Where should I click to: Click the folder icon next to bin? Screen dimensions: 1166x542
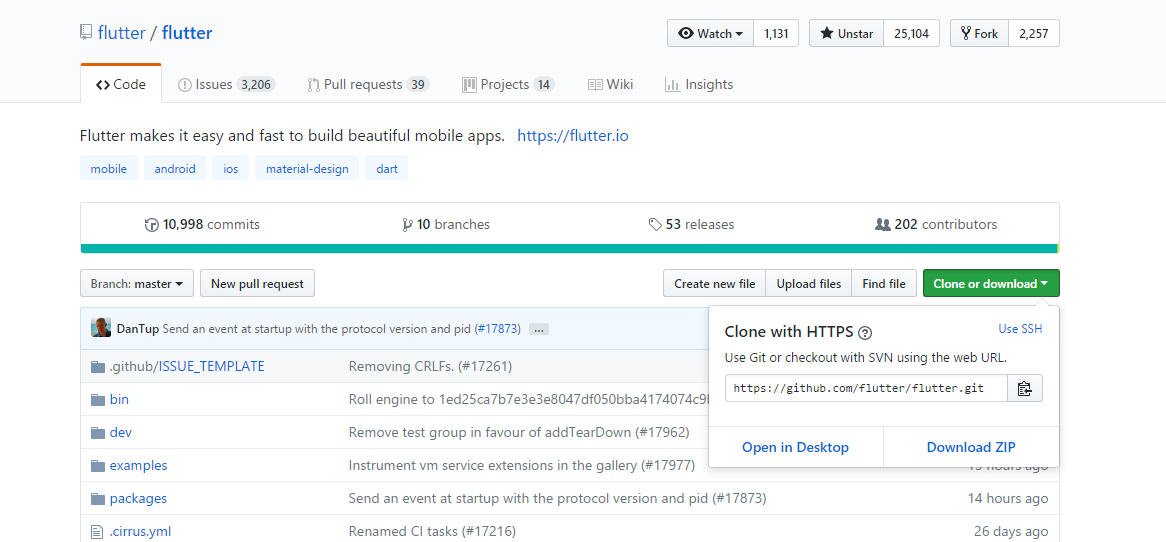point(97,399)
